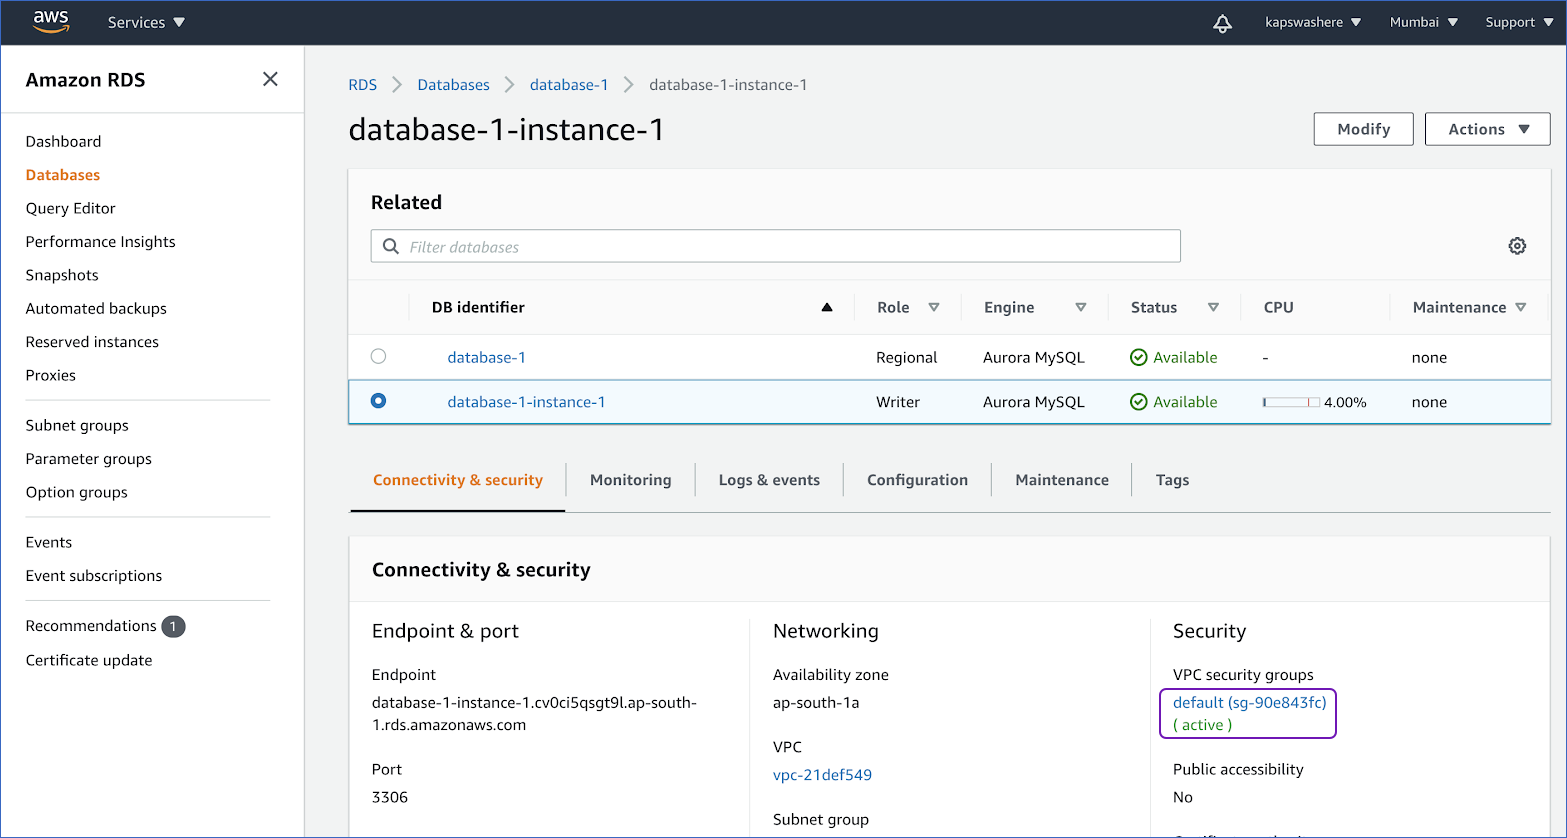1567x838 pixels.
Task: Open the notifications bell icon
Action: click(x=1222, y=23)
